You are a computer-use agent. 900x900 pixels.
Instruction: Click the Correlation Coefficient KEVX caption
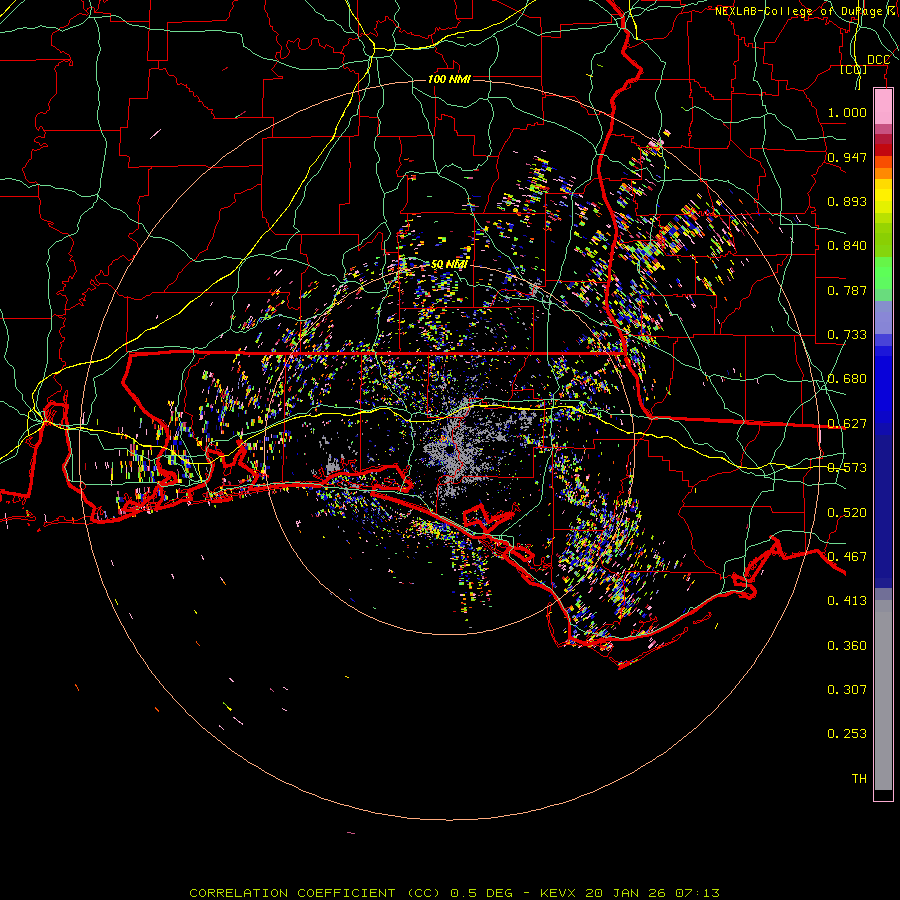[454, 893]
